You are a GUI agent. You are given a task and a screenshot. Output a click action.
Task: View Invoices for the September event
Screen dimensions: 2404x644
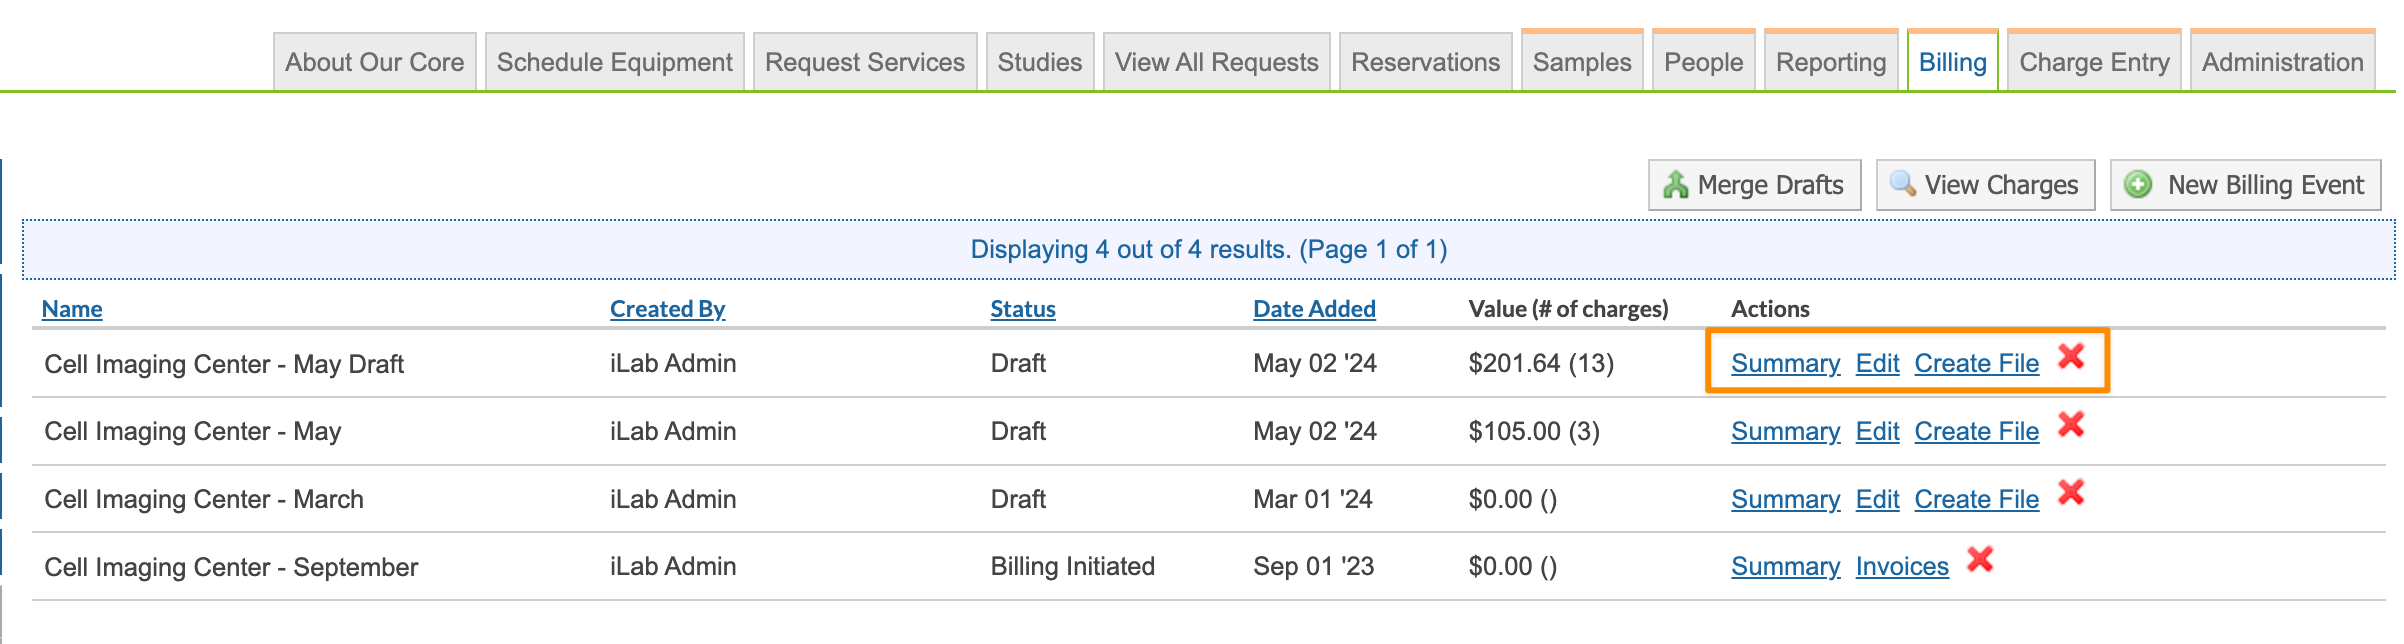[x=1902, y=567]
